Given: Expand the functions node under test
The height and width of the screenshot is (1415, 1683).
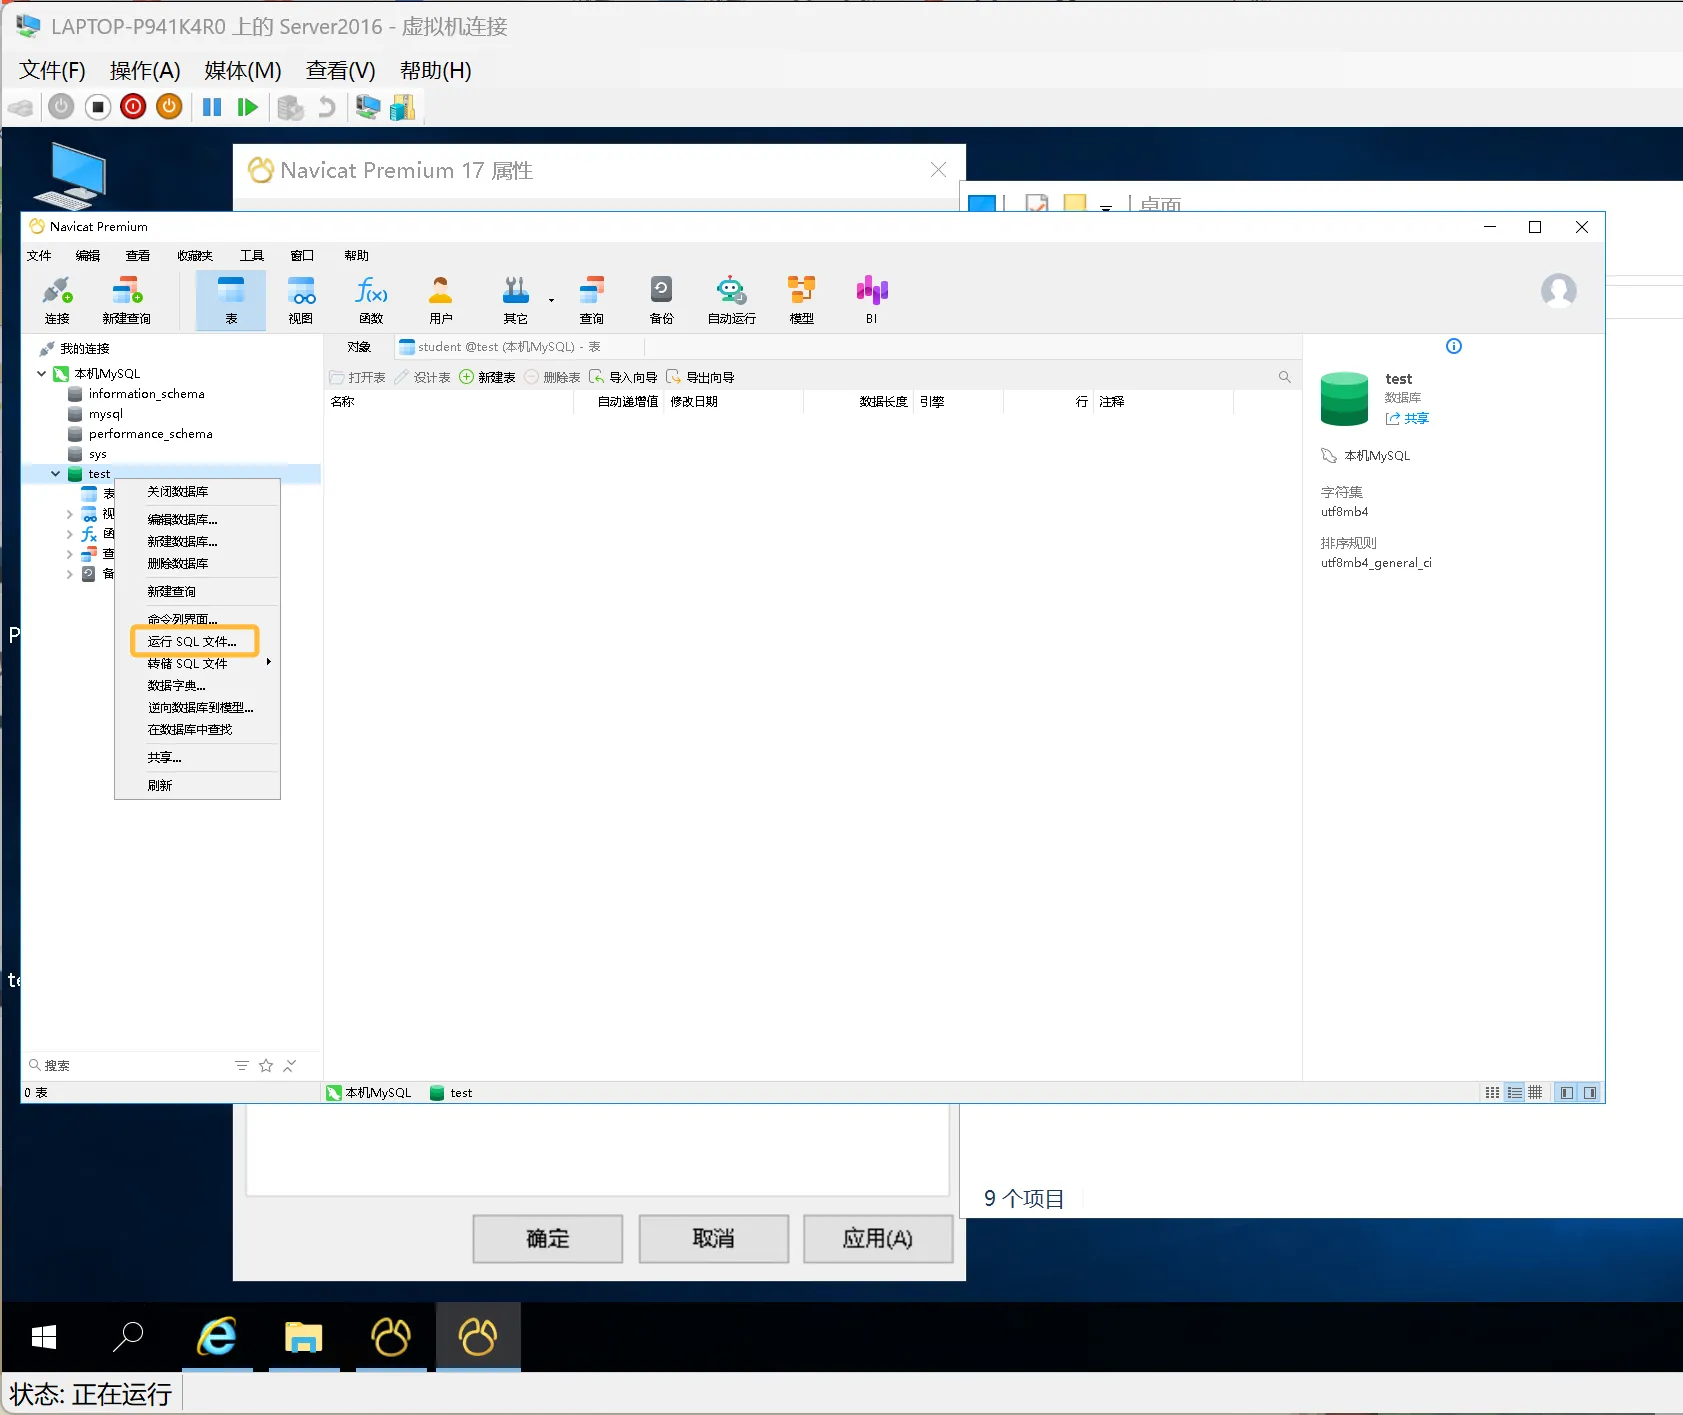Looking at the screenshot, I should coord(69,534).
